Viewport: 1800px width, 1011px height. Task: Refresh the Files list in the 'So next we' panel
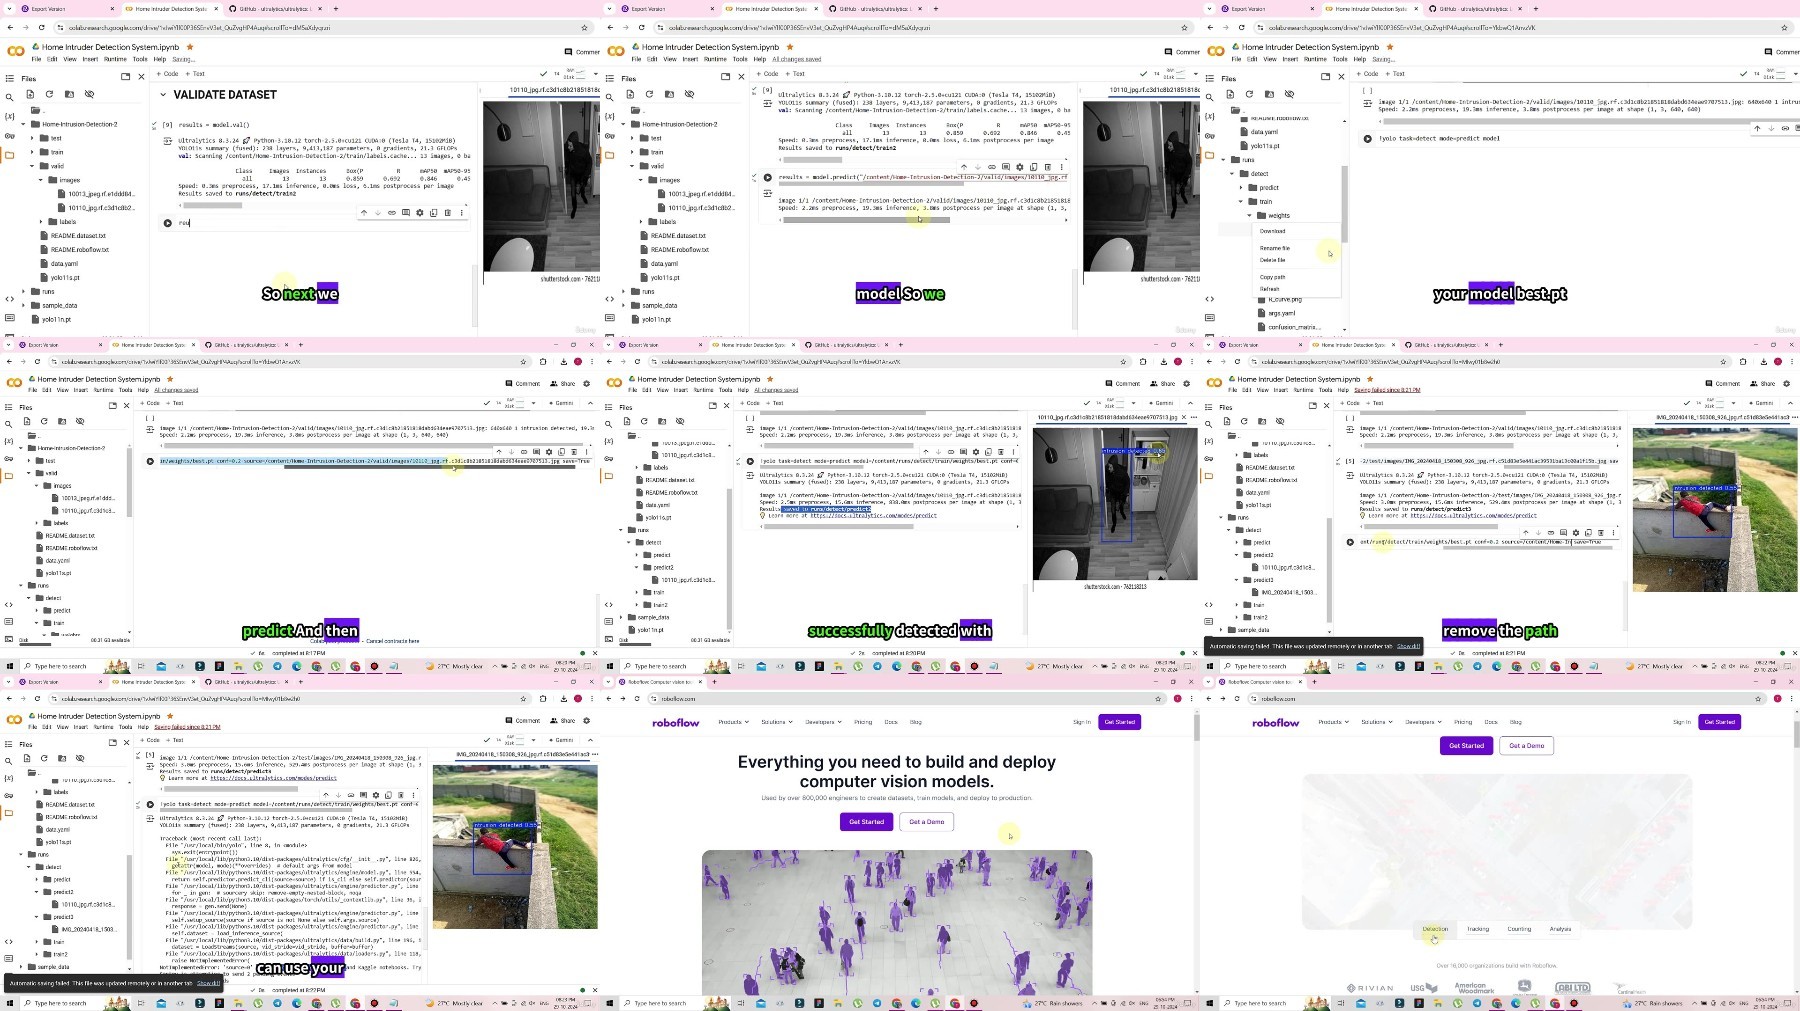(x=49, y=94)
